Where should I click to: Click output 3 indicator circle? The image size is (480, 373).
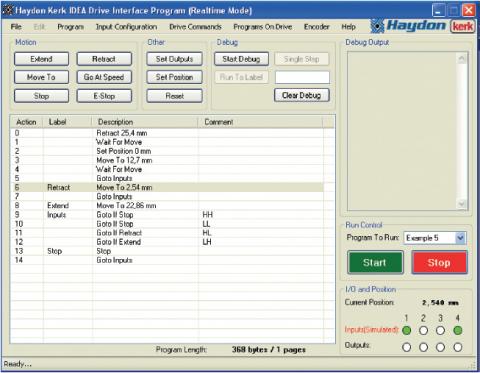(x=440, y=347)
